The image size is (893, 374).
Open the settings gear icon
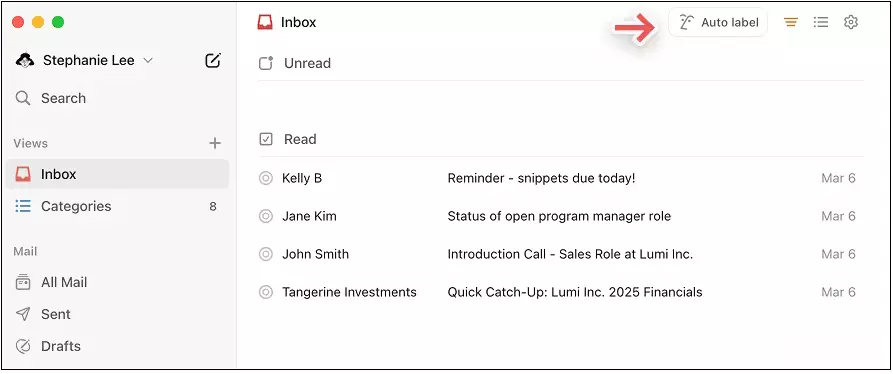(x=851, y=22)
